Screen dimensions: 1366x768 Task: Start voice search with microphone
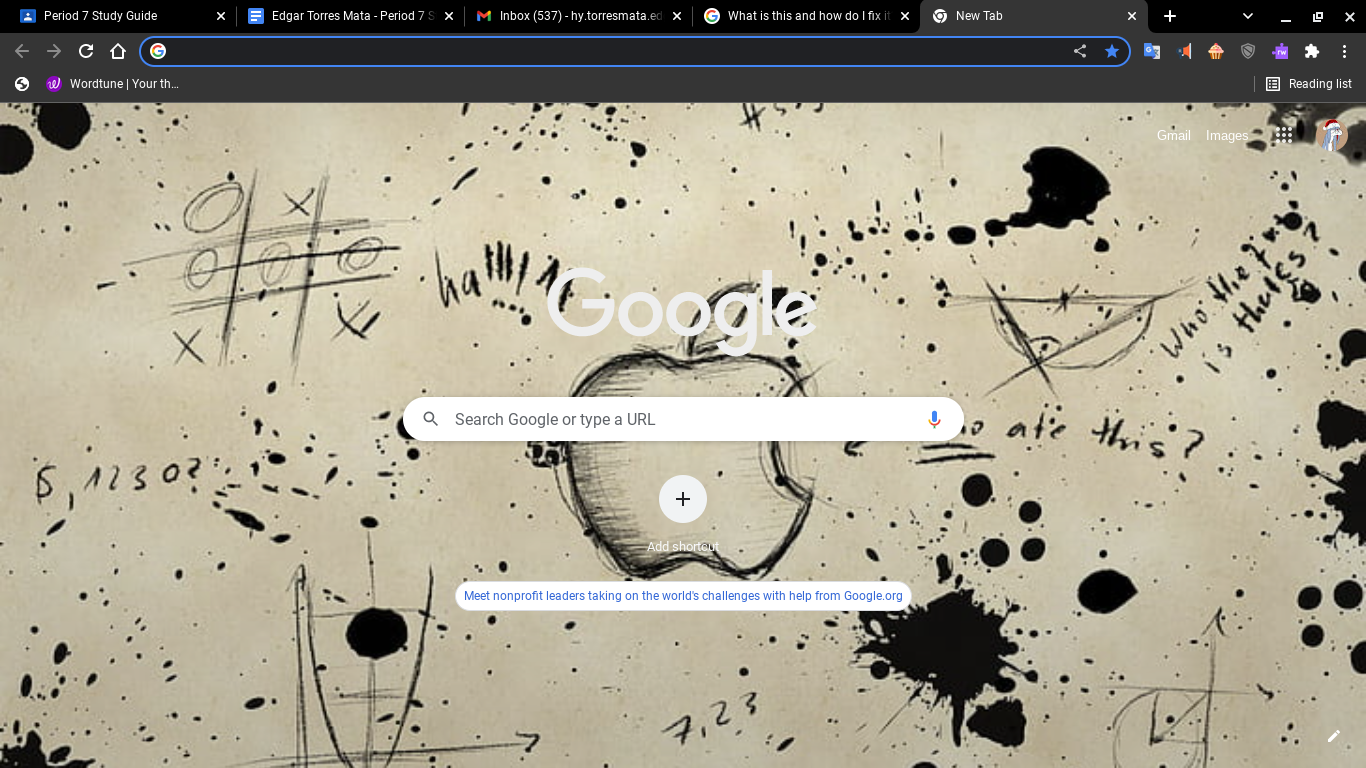click(934, 419)
